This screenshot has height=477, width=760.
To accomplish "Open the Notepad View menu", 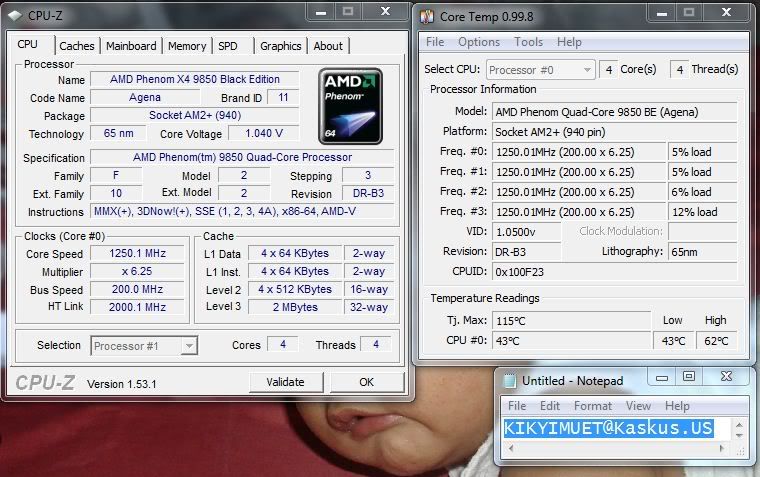I will (x=638, y=406).
